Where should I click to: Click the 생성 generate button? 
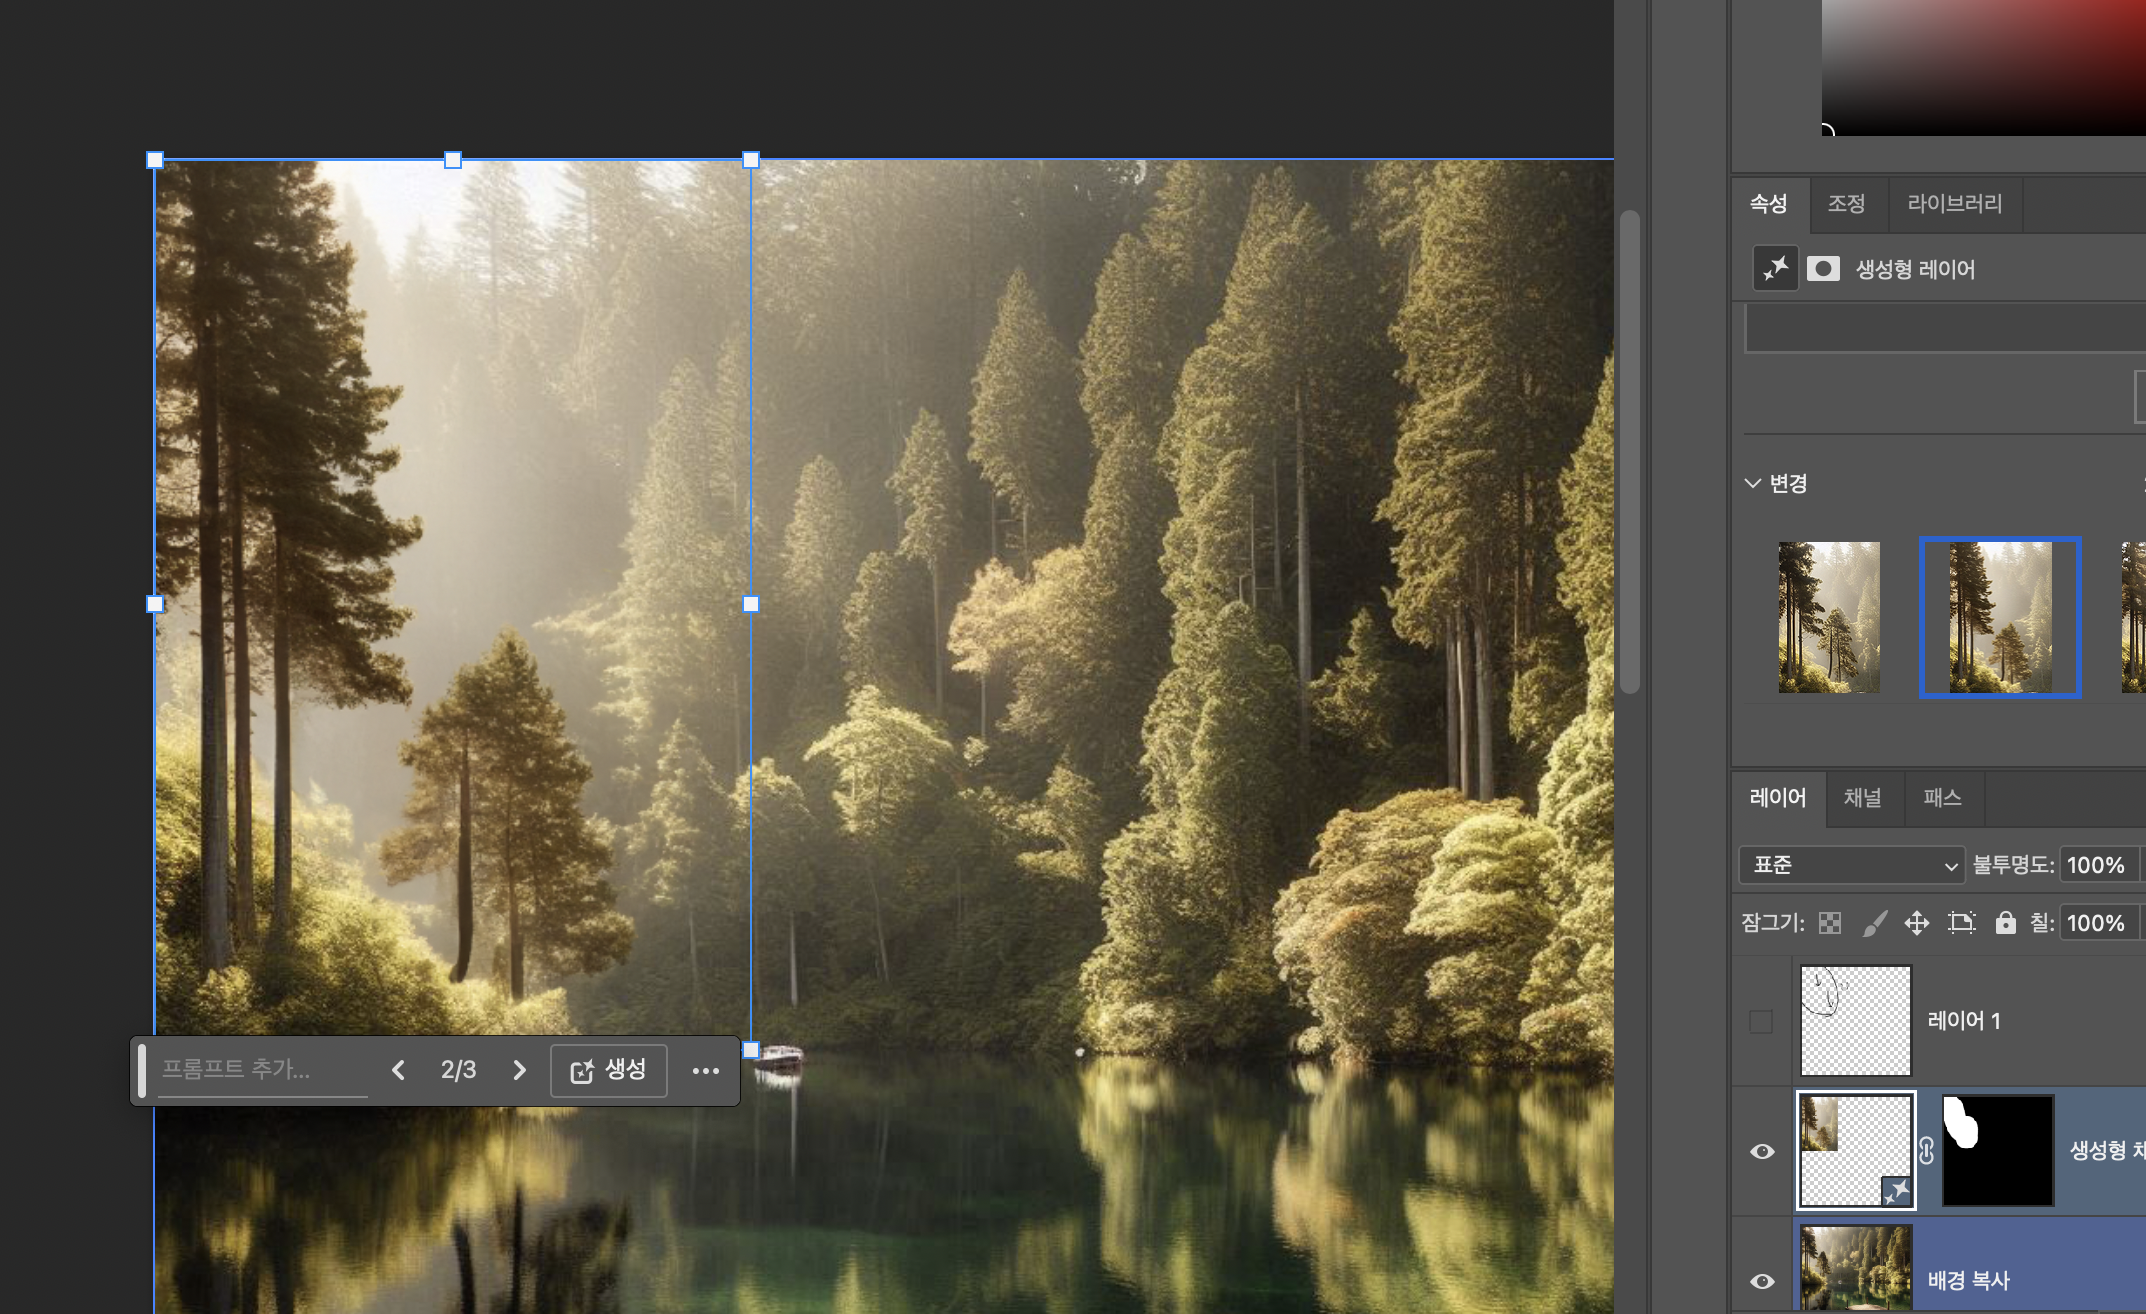click(x=609, y=1071)
